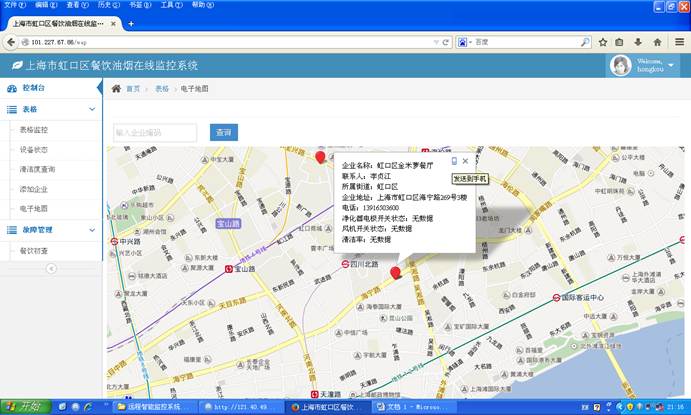The height and width of the screenshot is (415, 691).
Task: Click the browser home icon in toolbar
Action: tap(657, 42)
